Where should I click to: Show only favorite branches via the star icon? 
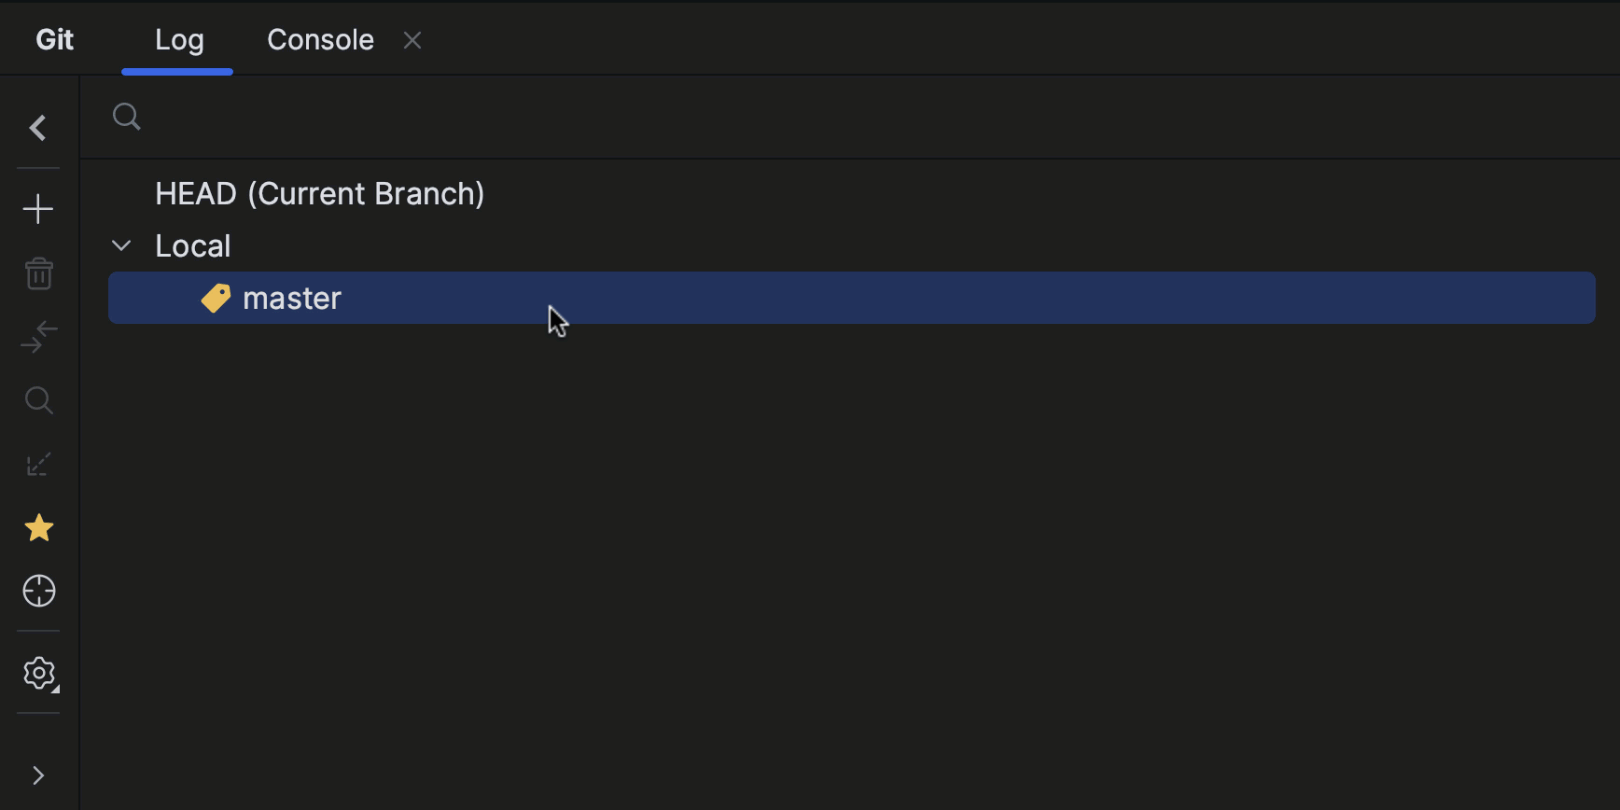point(38,528)
